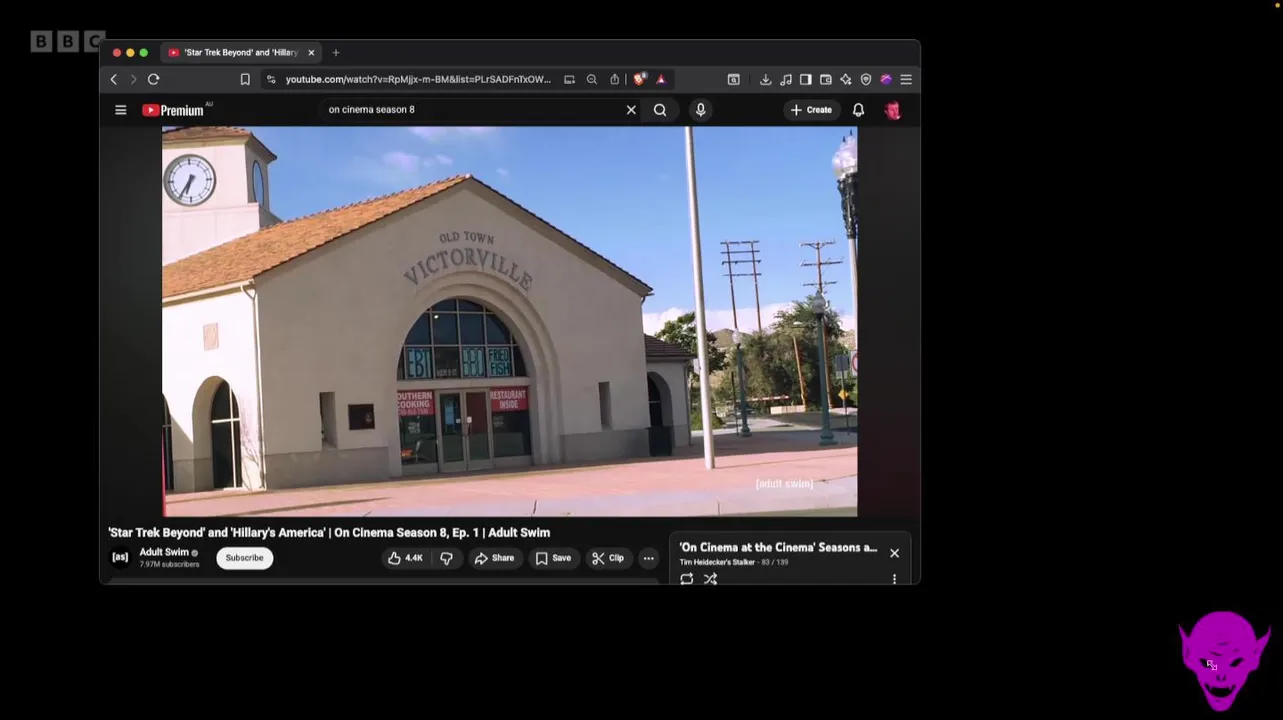Close the playlist panel
The height and width of the screenshot is (720, 1283).
[x=894, y=553]
